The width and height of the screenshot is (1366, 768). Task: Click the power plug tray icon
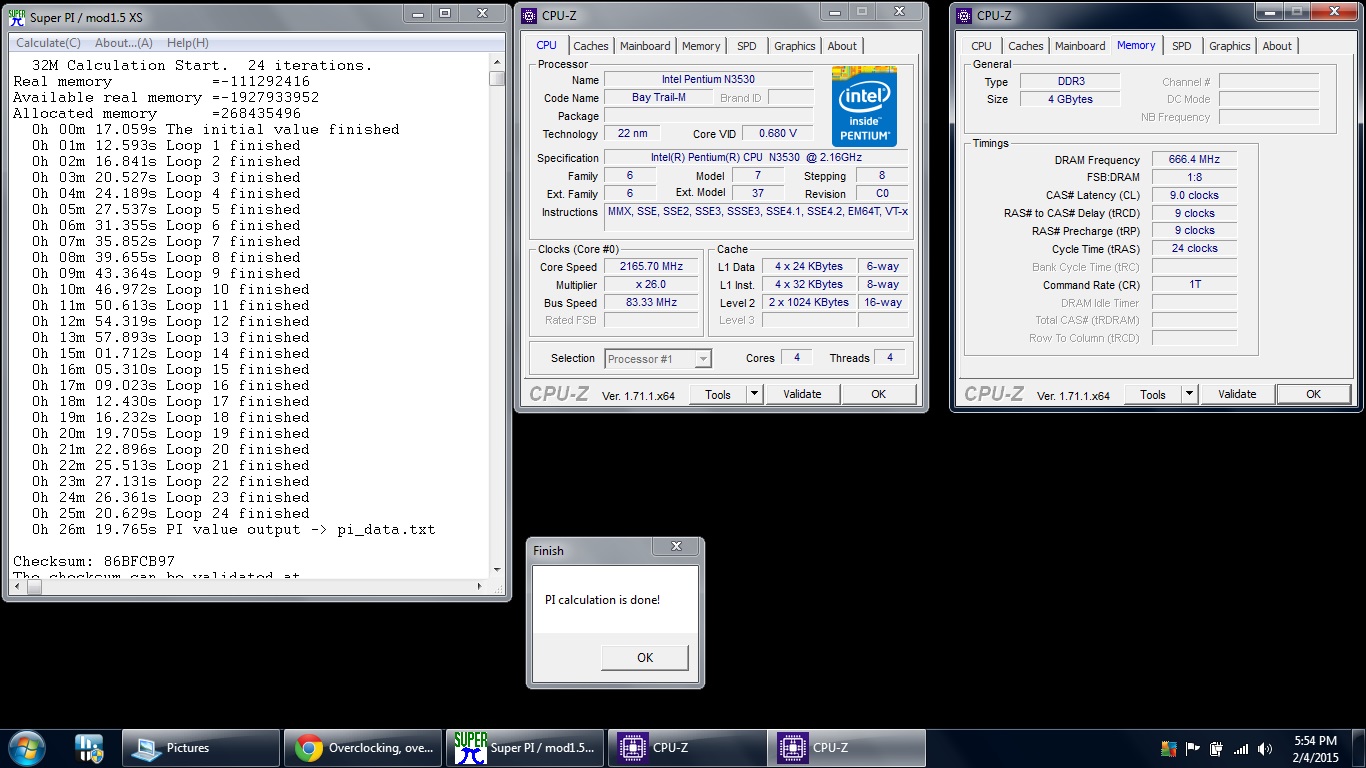1217,749
